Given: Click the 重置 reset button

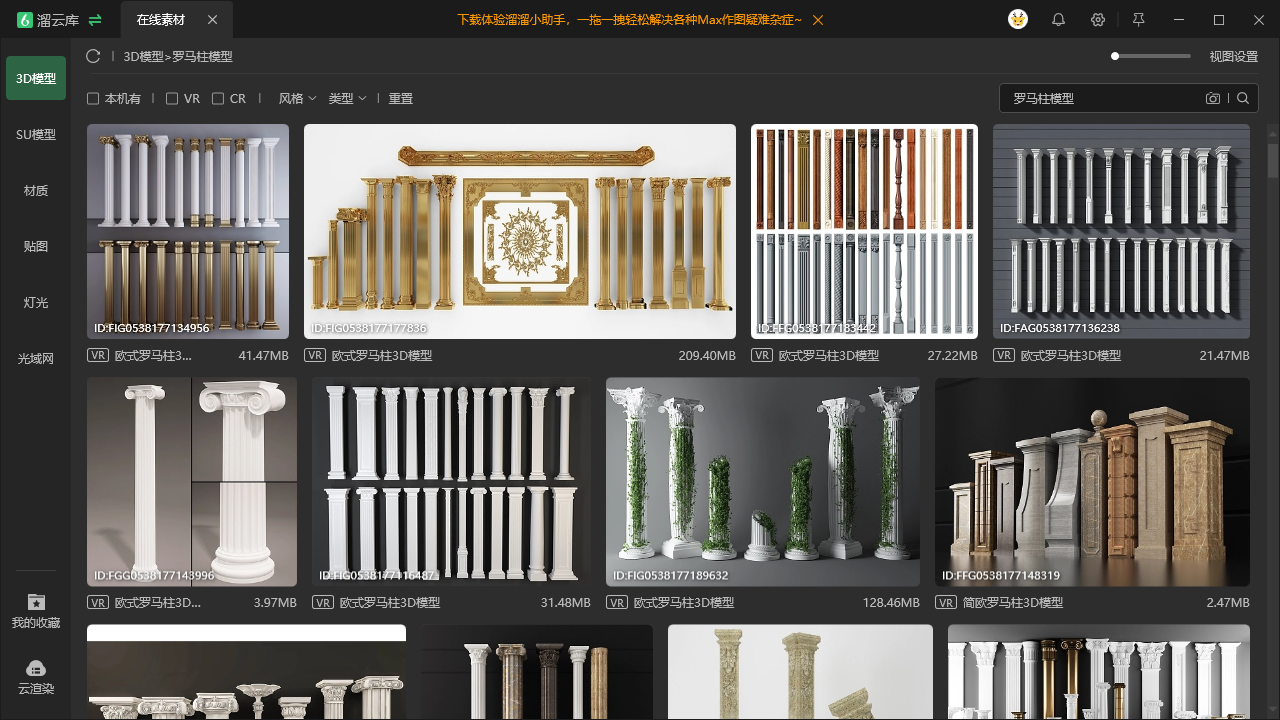Looking at the screenshot, I should point(401,98).
